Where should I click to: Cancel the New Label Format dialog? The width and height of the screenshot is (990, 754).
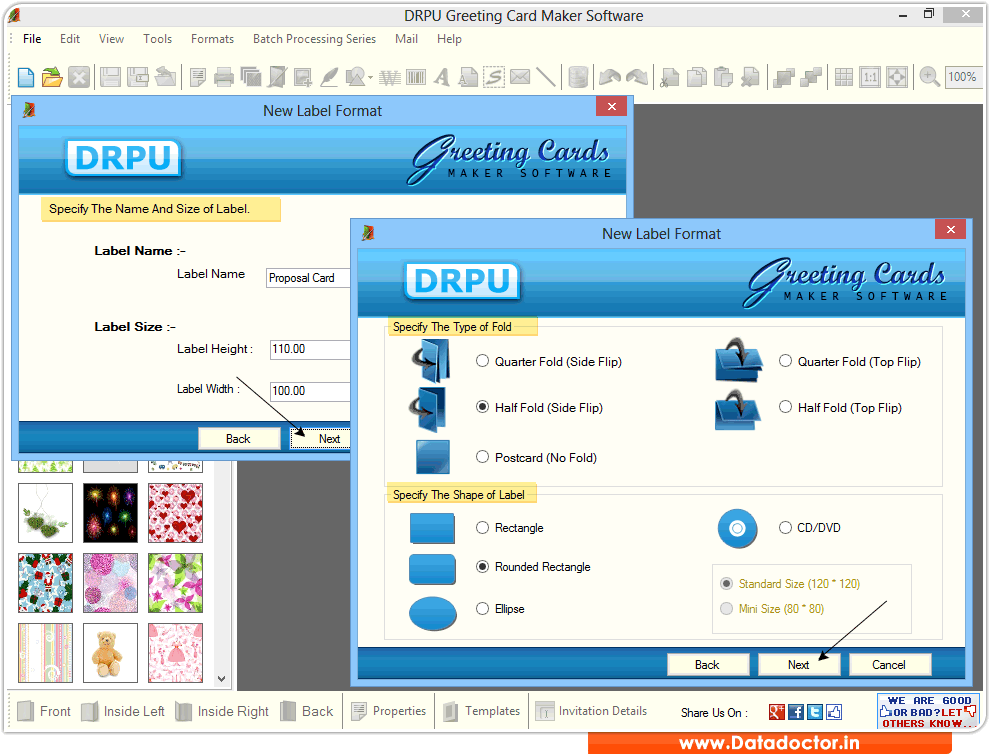[x=889, y=664]
